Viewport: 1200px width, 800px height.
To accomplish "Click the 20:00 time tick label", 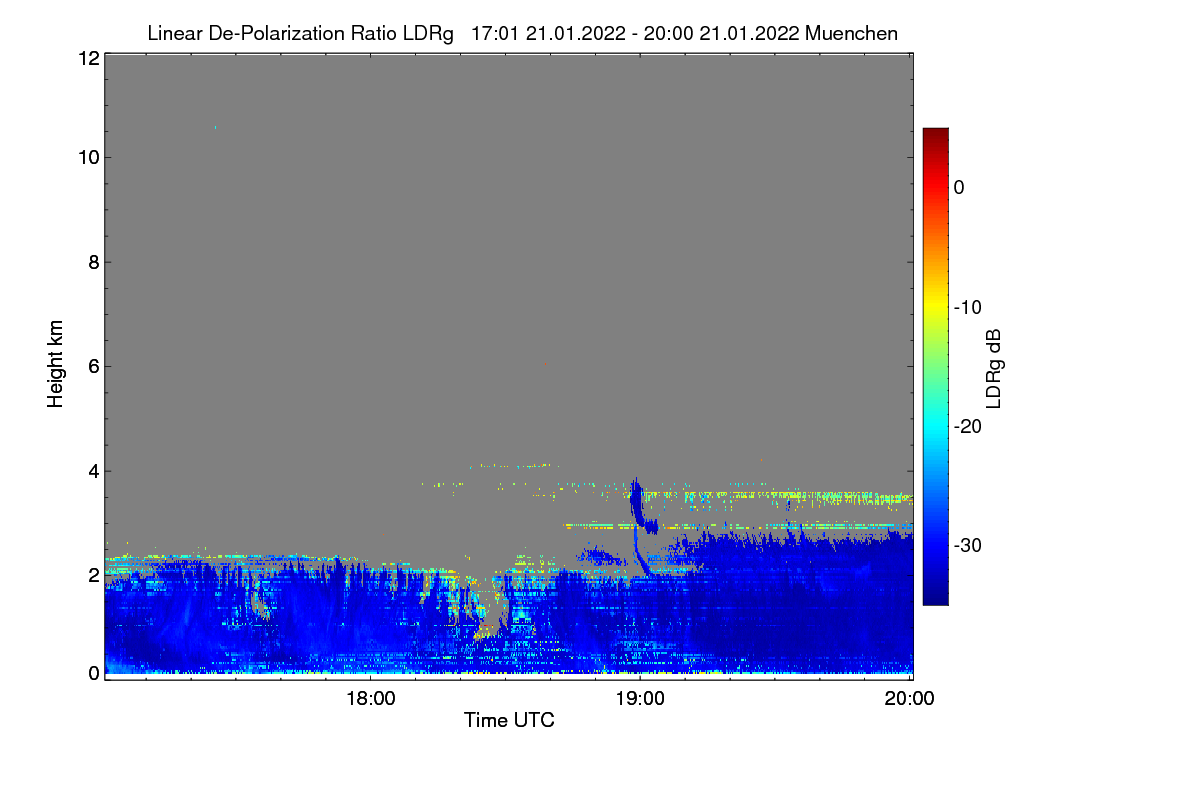I will pyautogui.click(x=910, y=699).
